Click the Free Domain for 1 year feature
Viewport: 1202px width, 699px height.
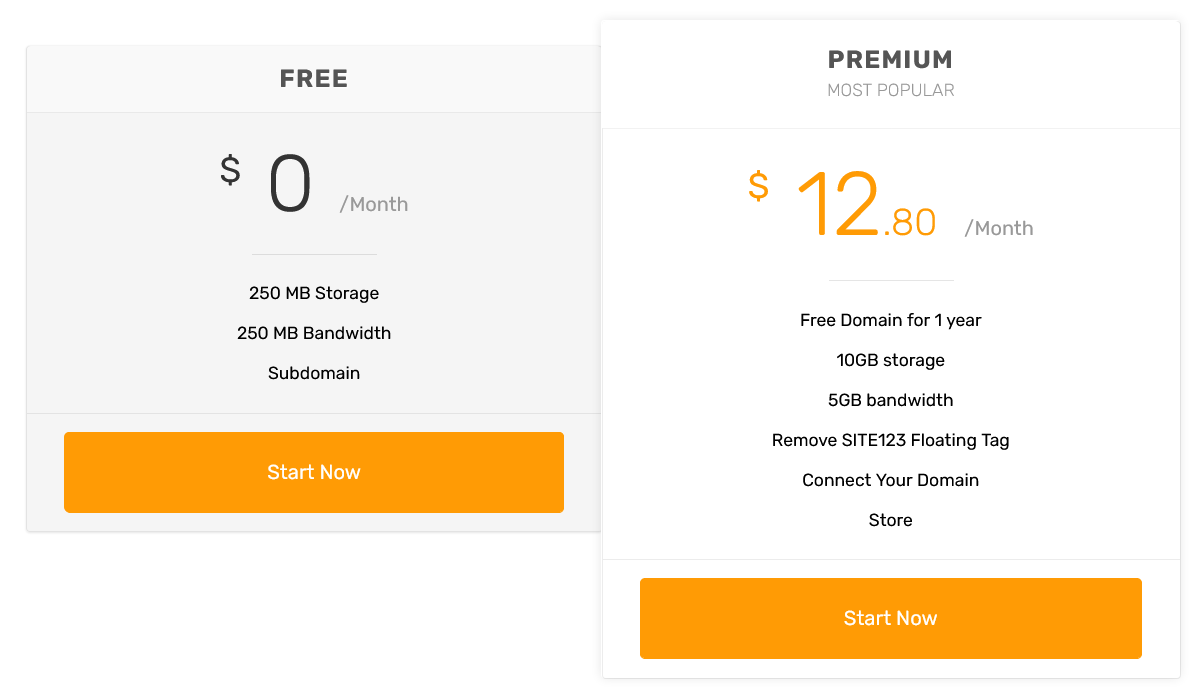[890, 320]
